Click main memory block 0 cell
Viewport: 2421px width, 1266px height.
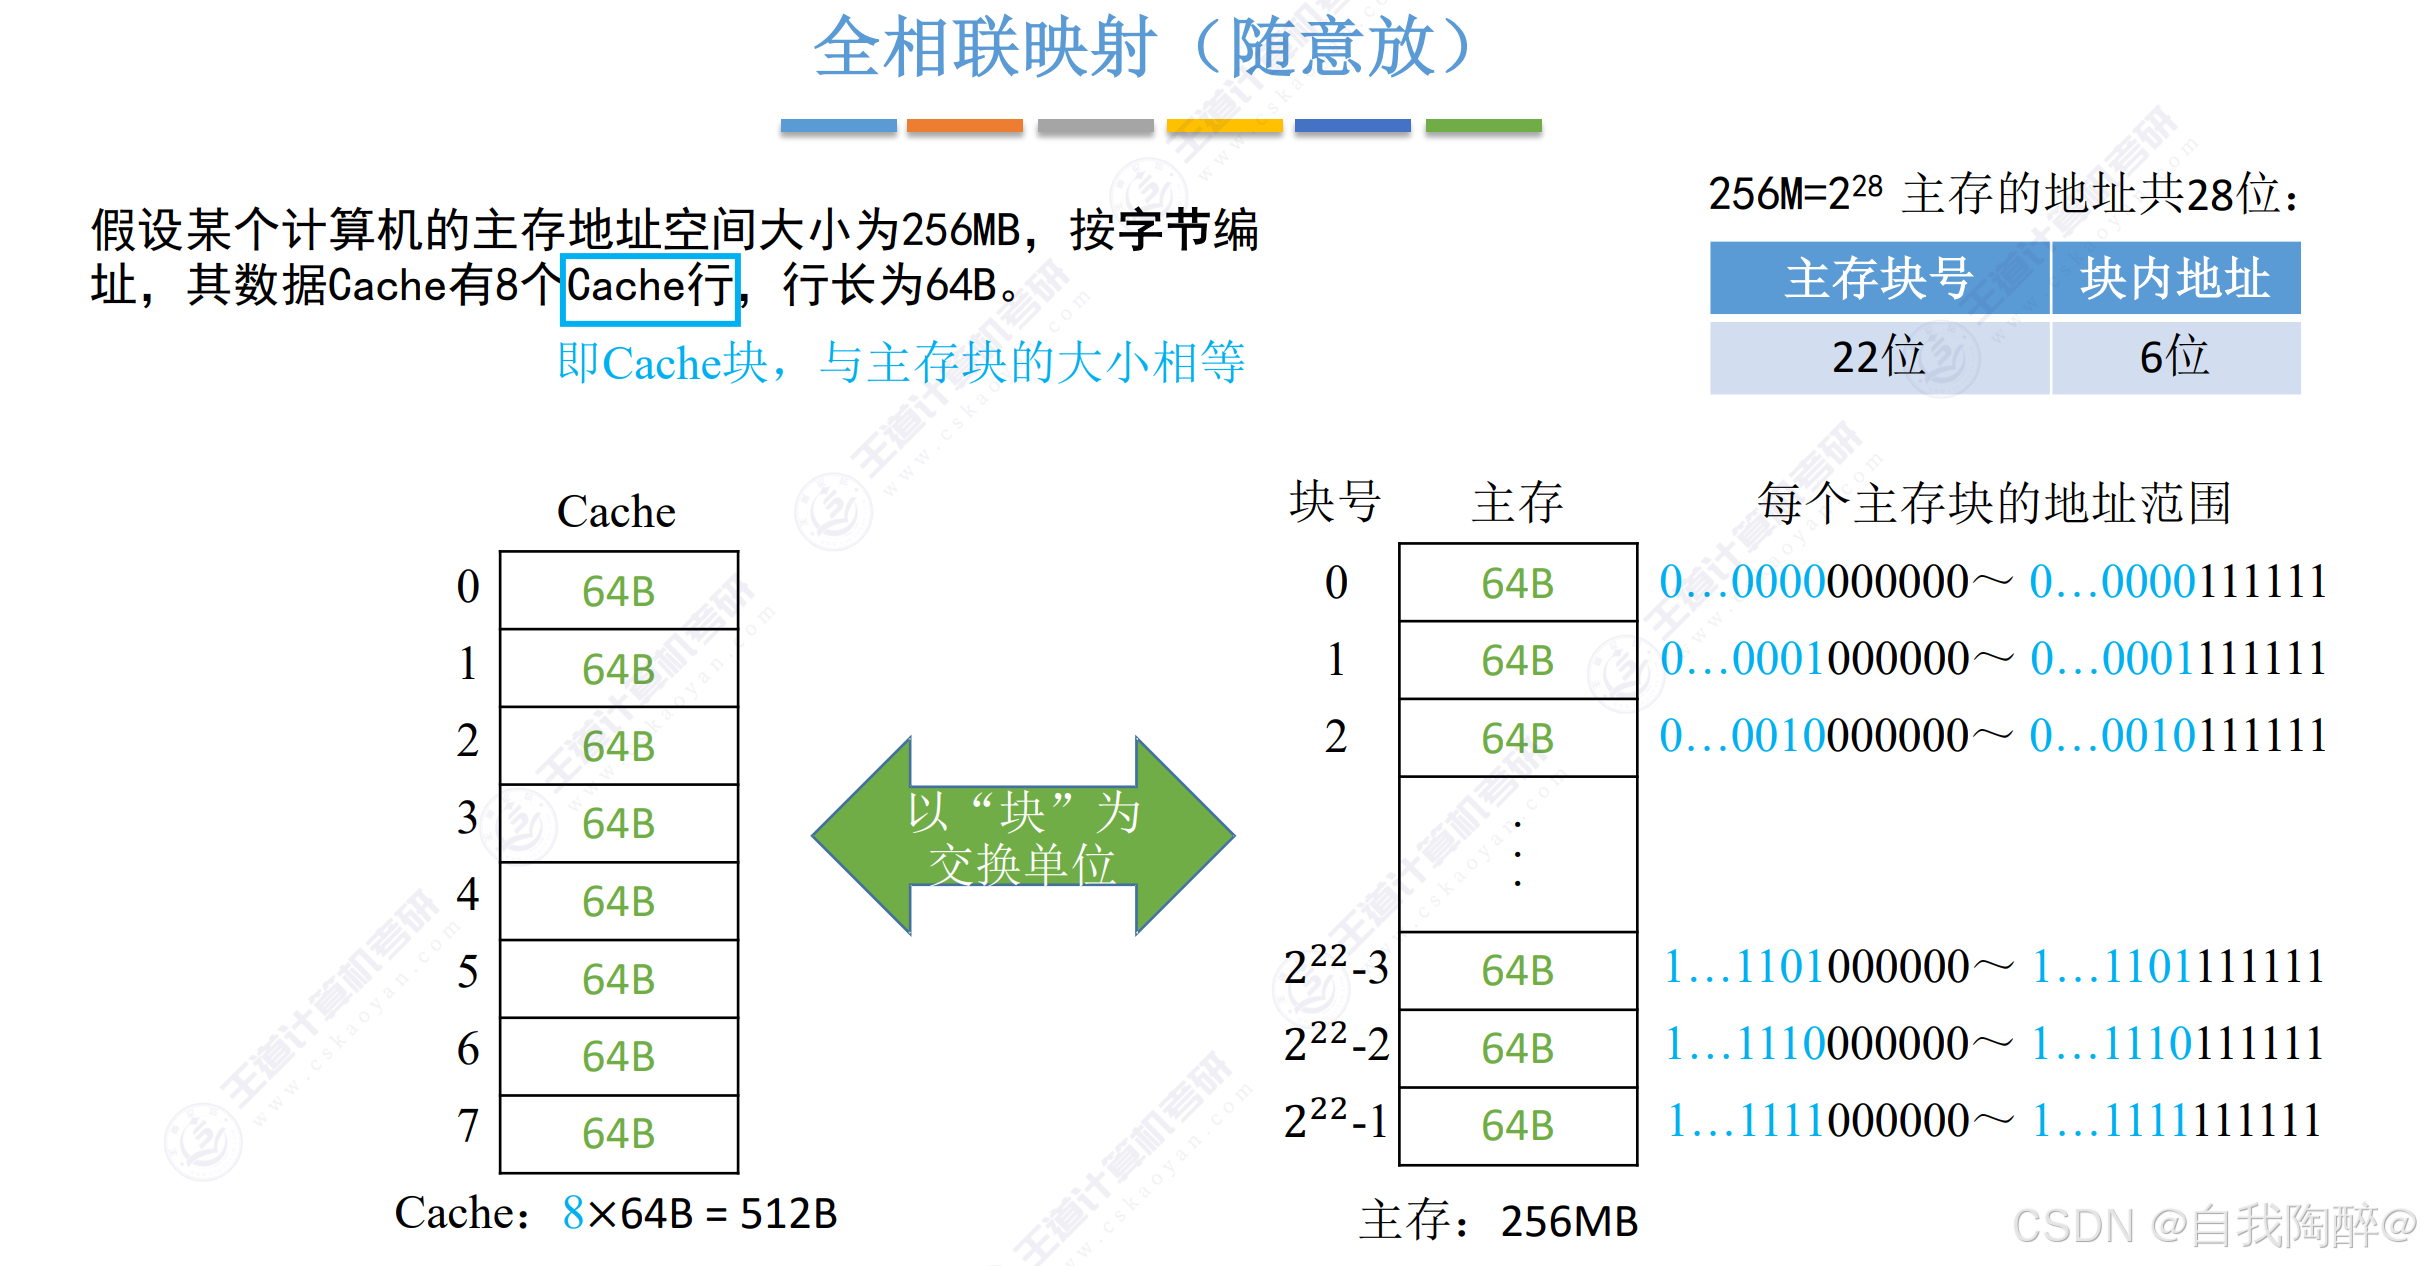(1517, 583)
